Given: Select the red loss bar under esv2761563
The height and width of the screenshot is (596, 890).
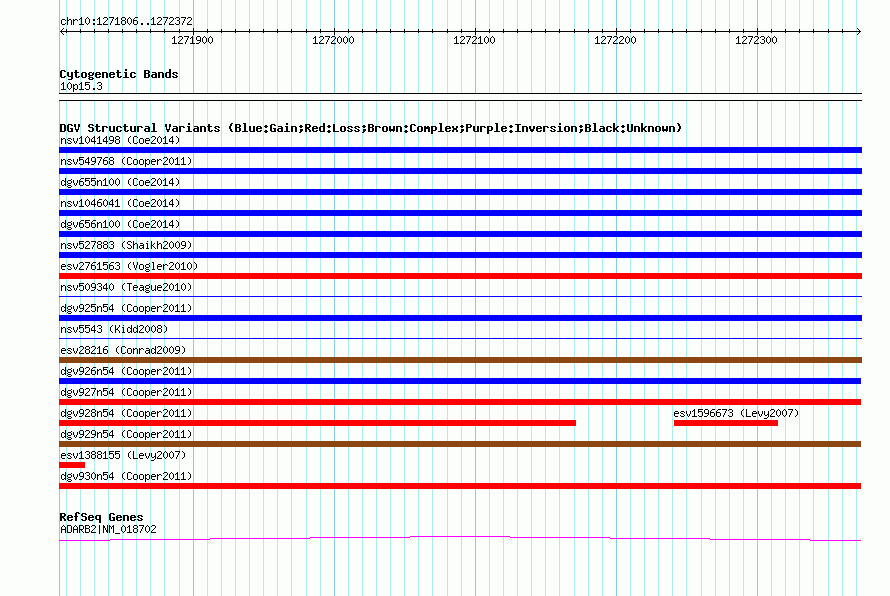Looking at the screenshot, I should pos(460,276).
